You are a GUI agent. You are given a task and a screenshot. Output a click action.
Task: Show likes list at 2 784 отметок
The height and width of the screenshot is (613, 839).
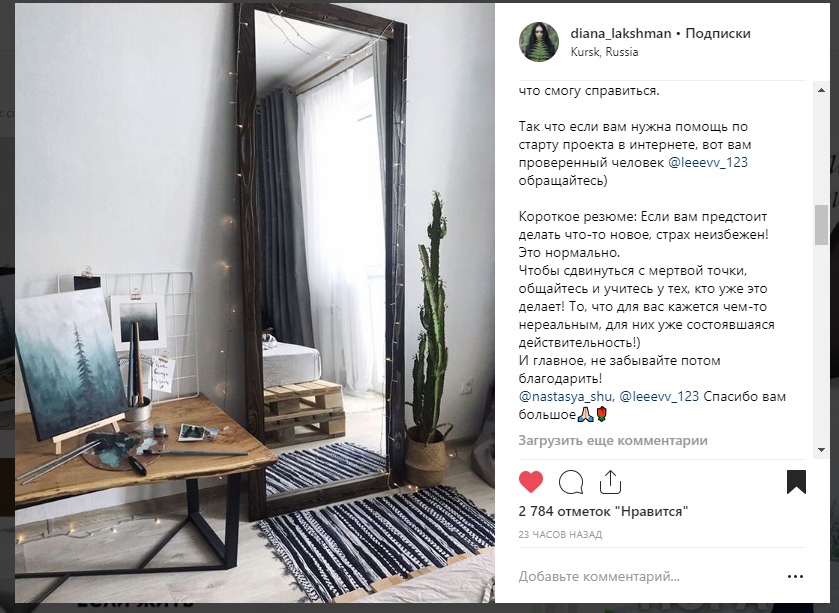tap(603, 511)
